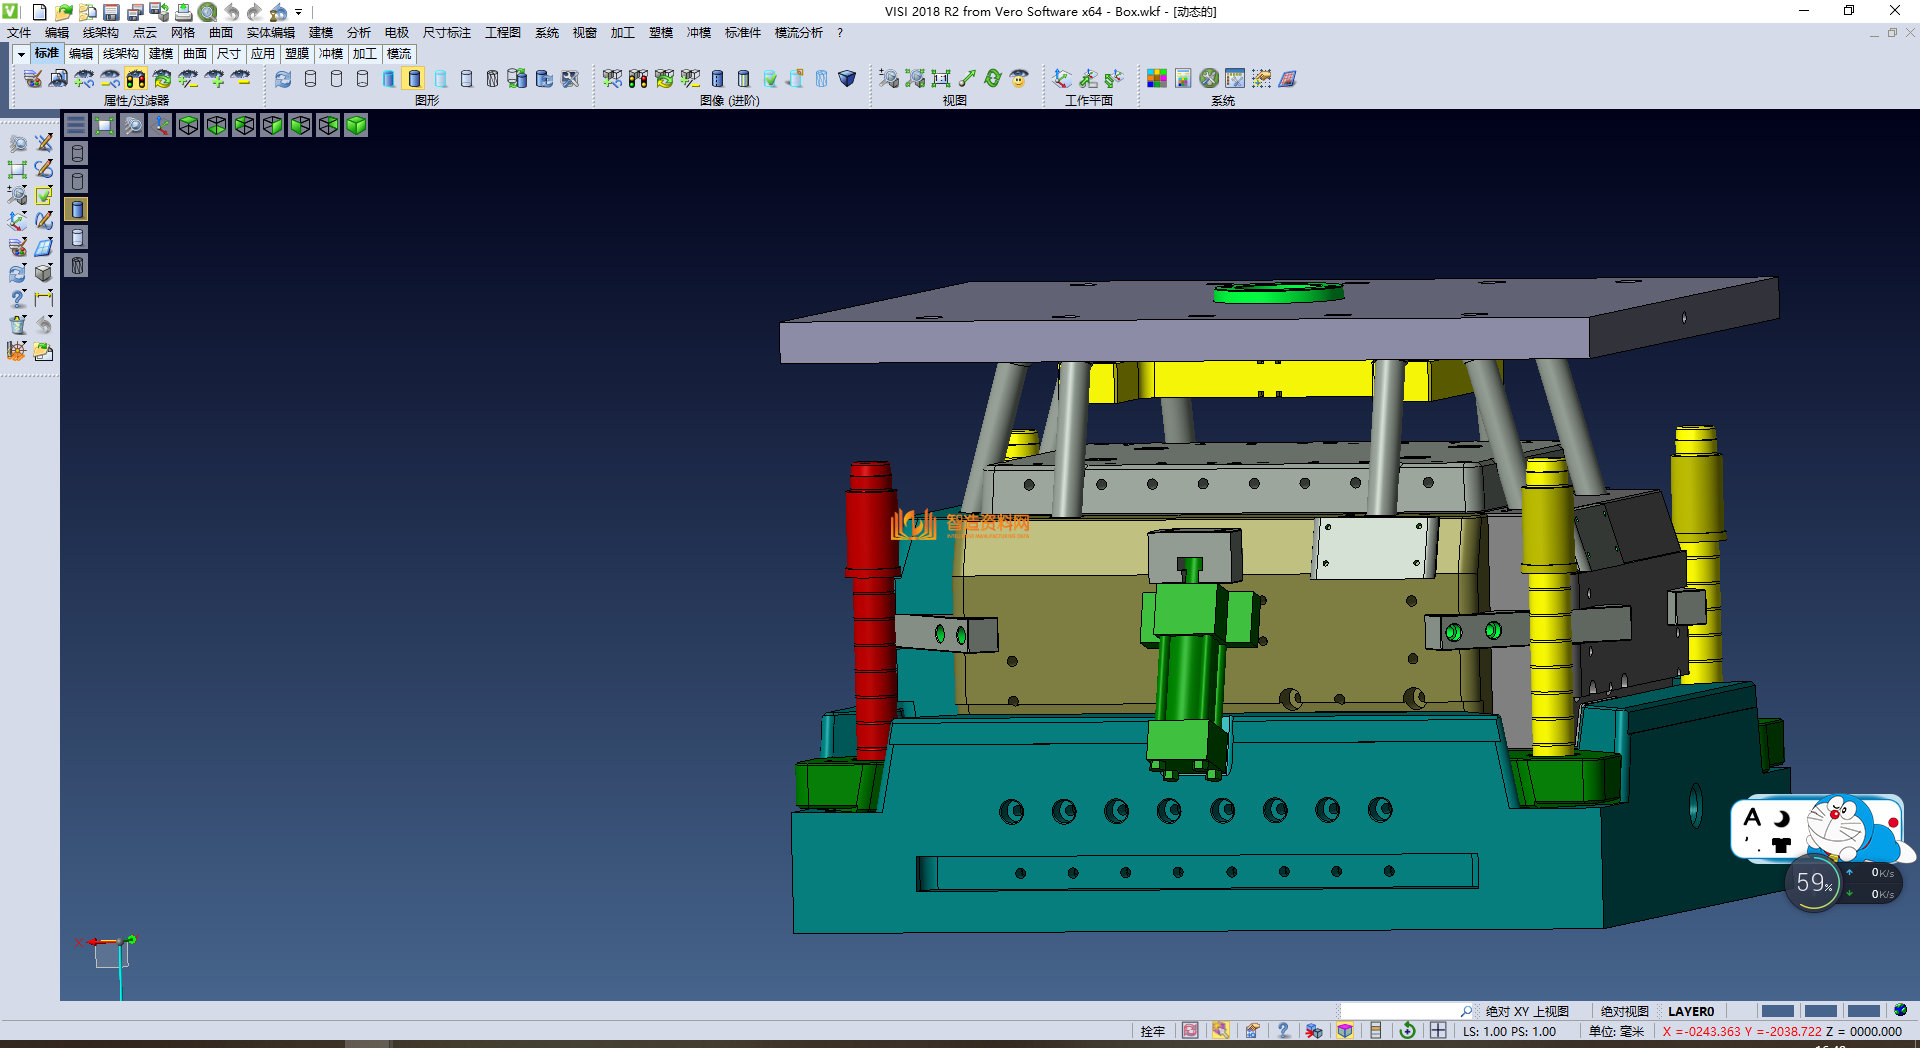This screenshot has height=1048, width=1920.
Task: Expand the viewport hamburger menu button
Action: [76, 125]
